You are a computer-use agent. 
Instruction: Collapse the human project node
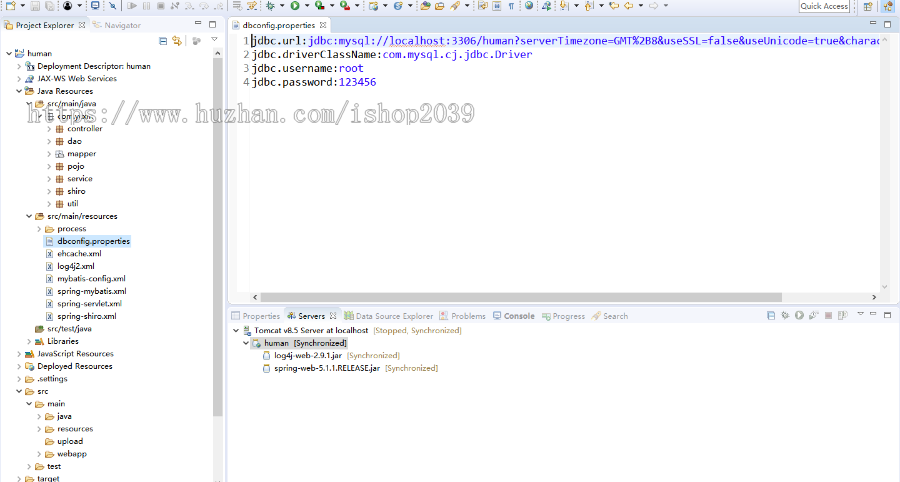(9, 53)
